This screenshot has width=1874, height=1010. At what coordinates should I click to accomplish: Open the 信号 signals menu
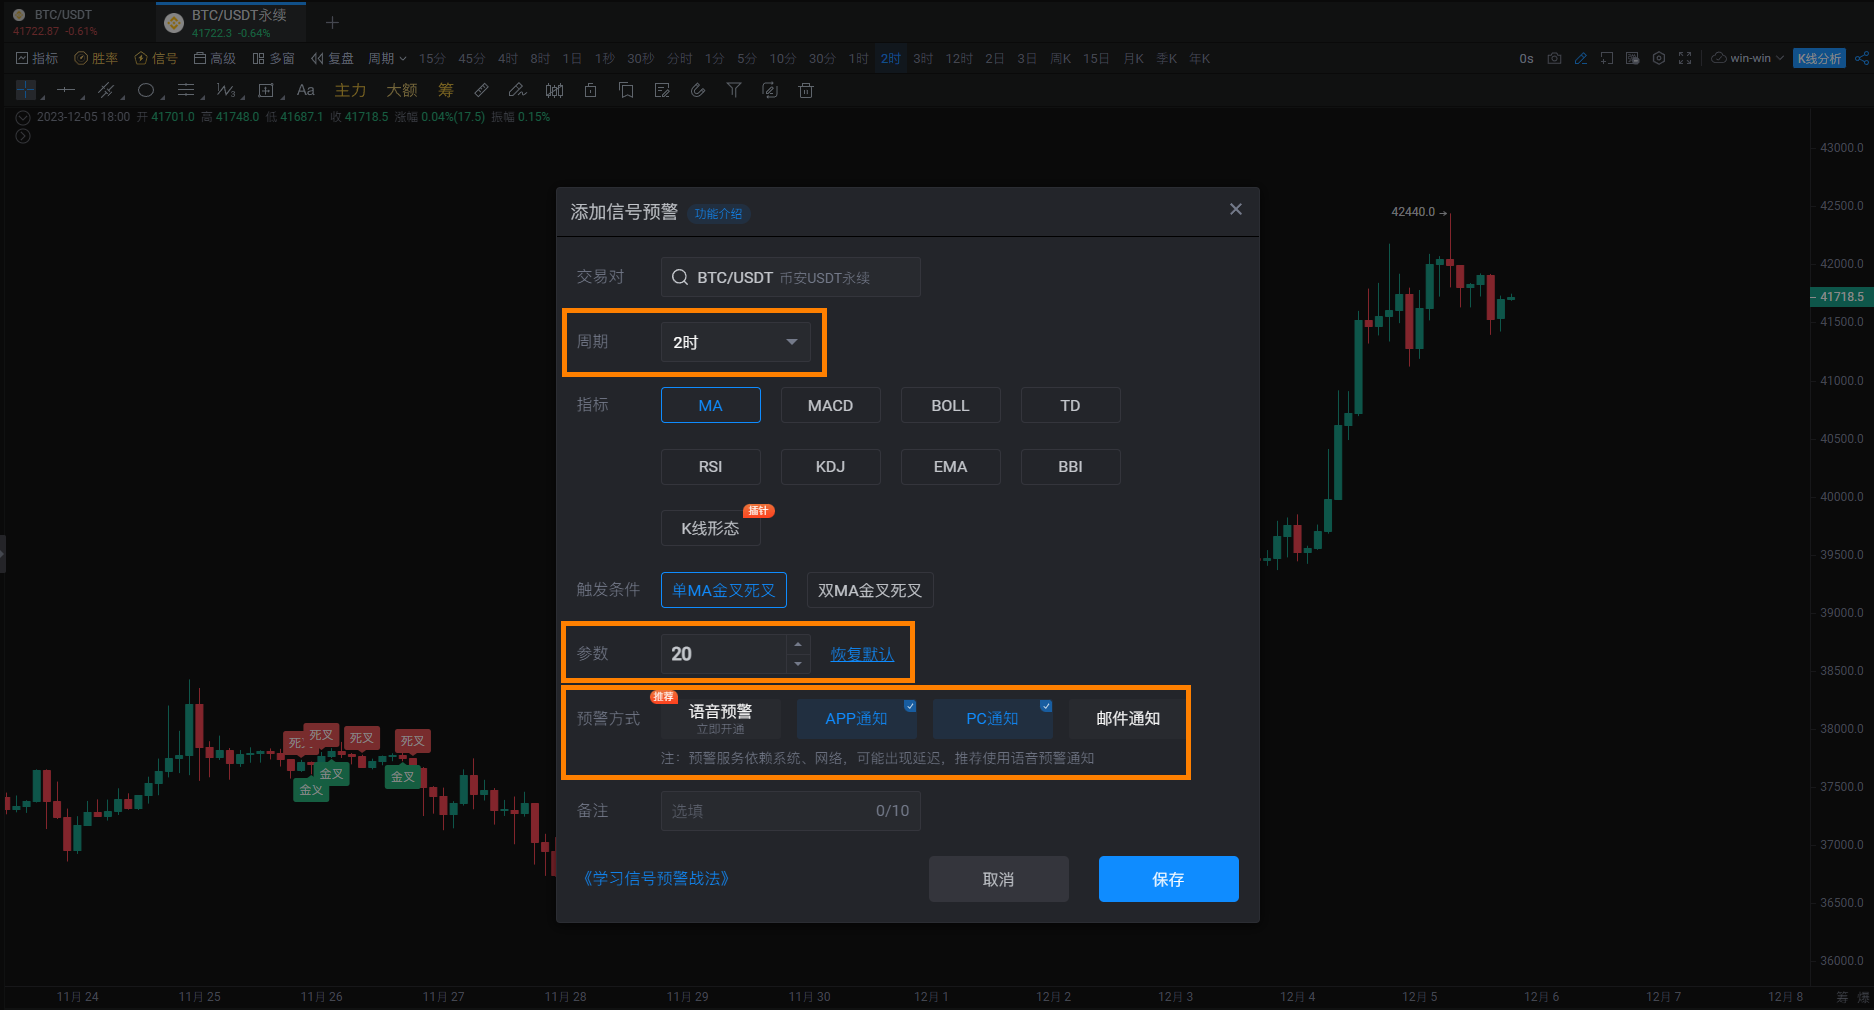[156, 58]
